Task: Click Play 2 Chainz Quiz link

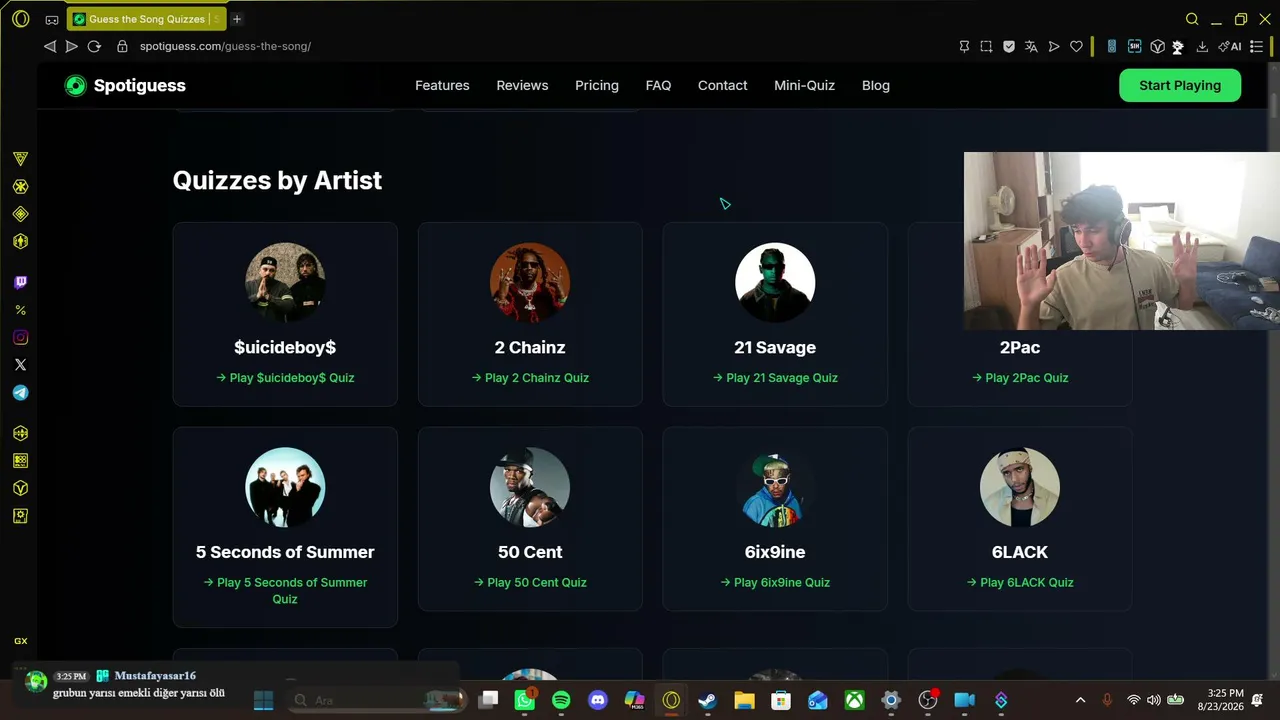Action: click(530, 378)
